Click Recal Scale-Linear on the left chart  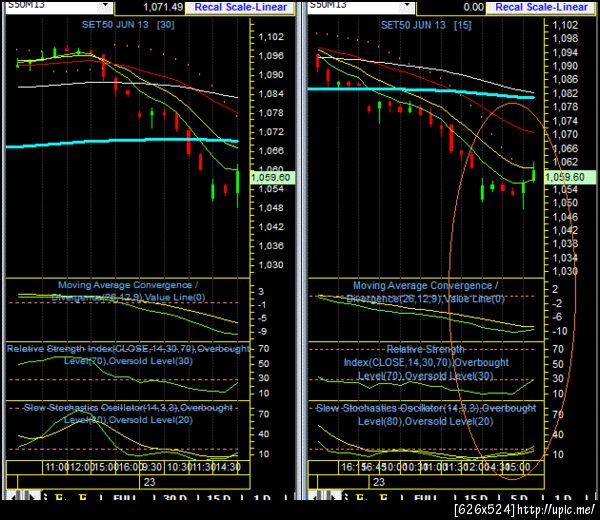tap(241, 7)
